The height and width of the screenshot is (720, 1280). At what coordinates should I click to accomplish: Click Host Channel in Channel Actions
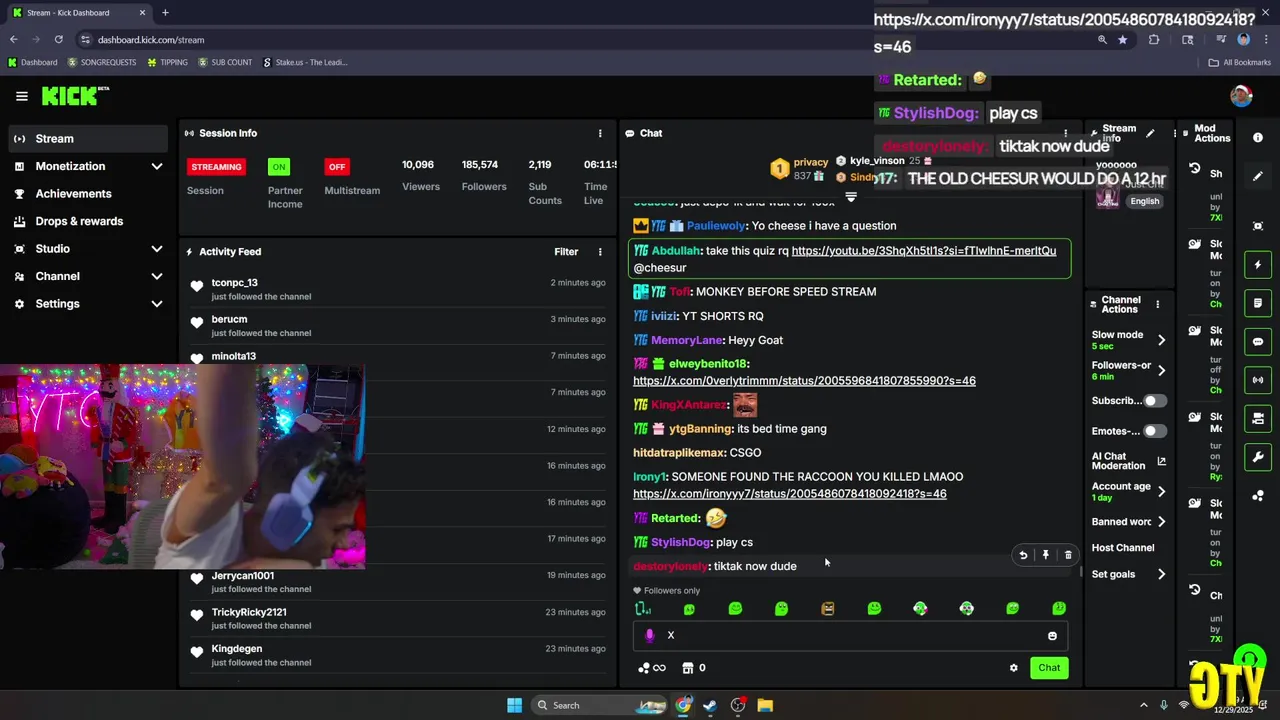(1123, 548)
